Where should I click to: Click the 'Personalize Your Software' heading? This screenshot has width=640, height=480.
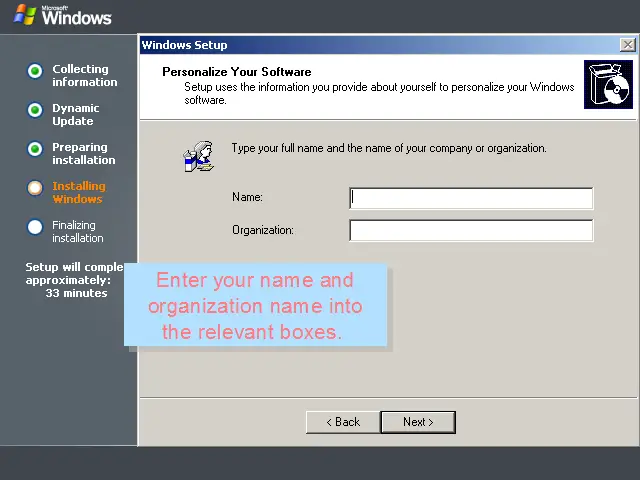237,72
